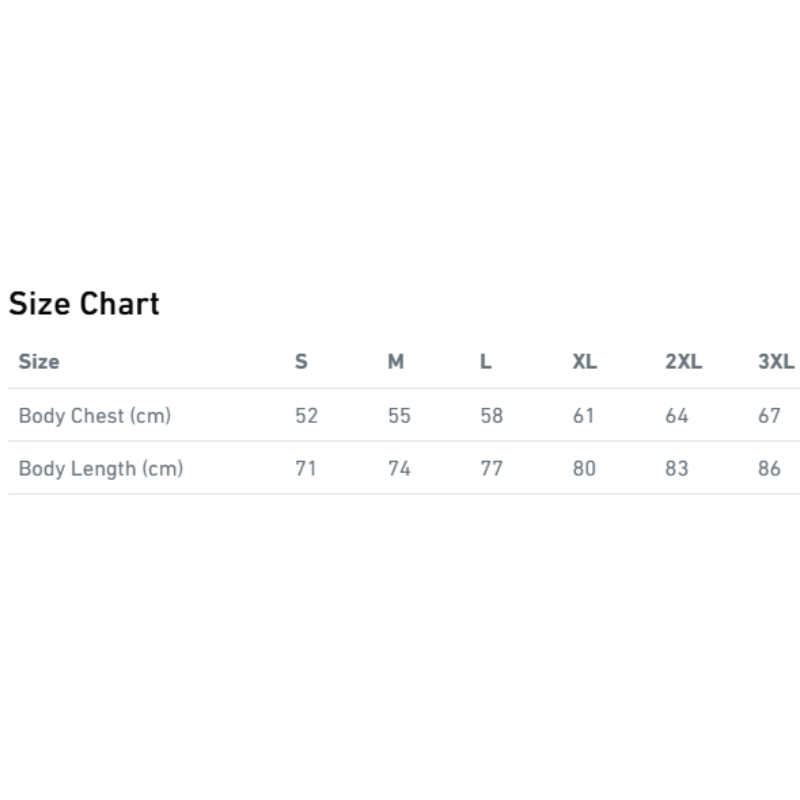Click length value 71 for size S
Viewport: 800px width, 800px height.
click(306, 467)
